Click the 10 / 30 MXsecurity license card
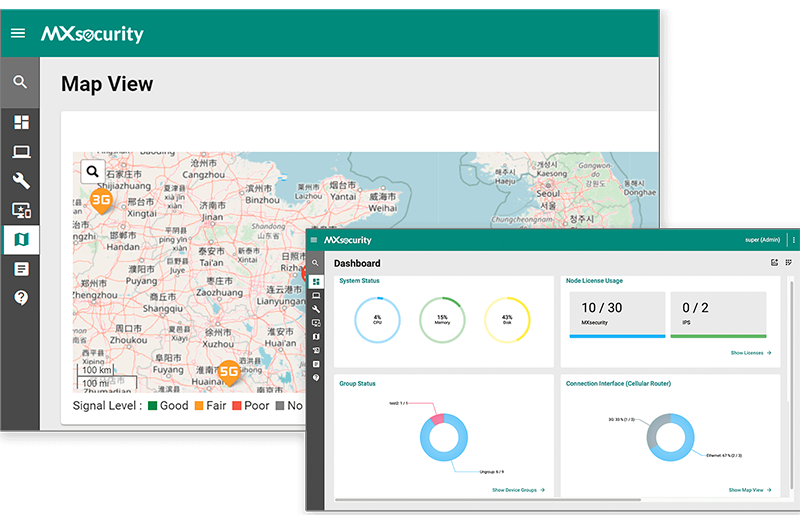Screen dimensions: 800x524 [x=617, y=313]
